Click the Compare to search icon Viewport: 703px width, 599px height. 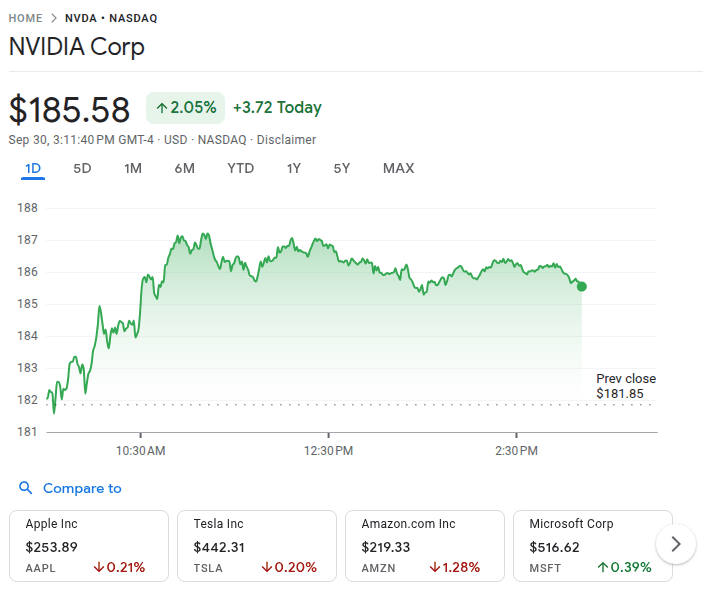[x=26, y=488]
